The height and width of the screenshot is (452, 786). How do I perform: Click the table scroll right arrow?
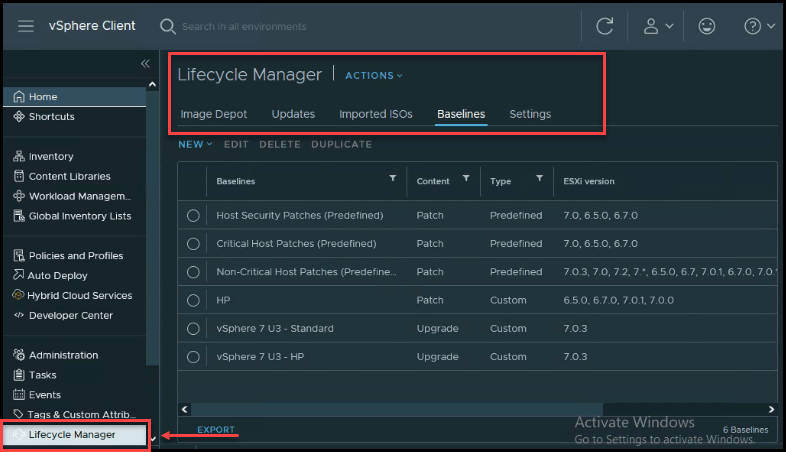pyautogui.click(x=771, y=409)
